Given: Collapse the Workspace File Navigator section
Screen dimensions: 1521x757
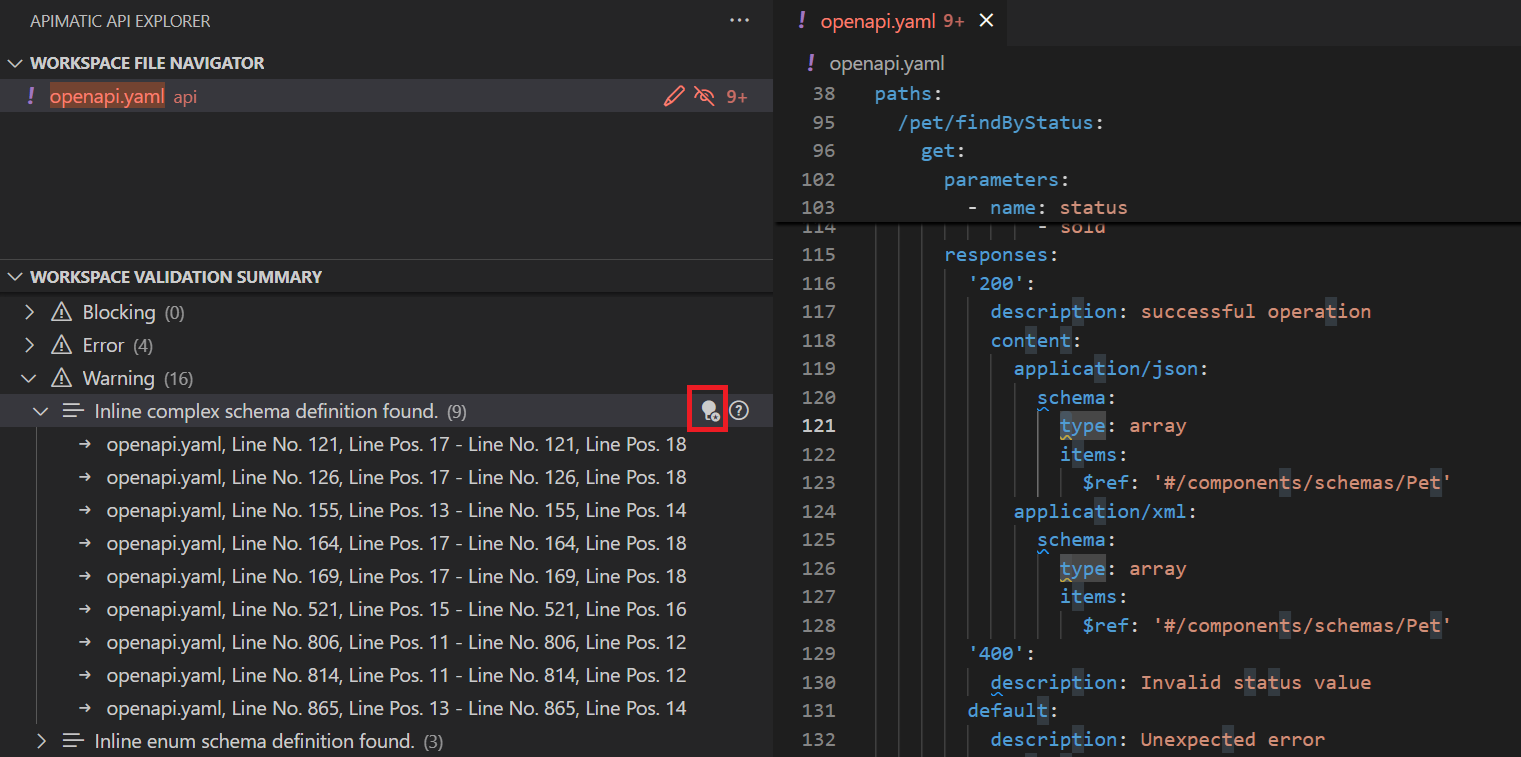Looking at the screenshot, I should 14,63.
